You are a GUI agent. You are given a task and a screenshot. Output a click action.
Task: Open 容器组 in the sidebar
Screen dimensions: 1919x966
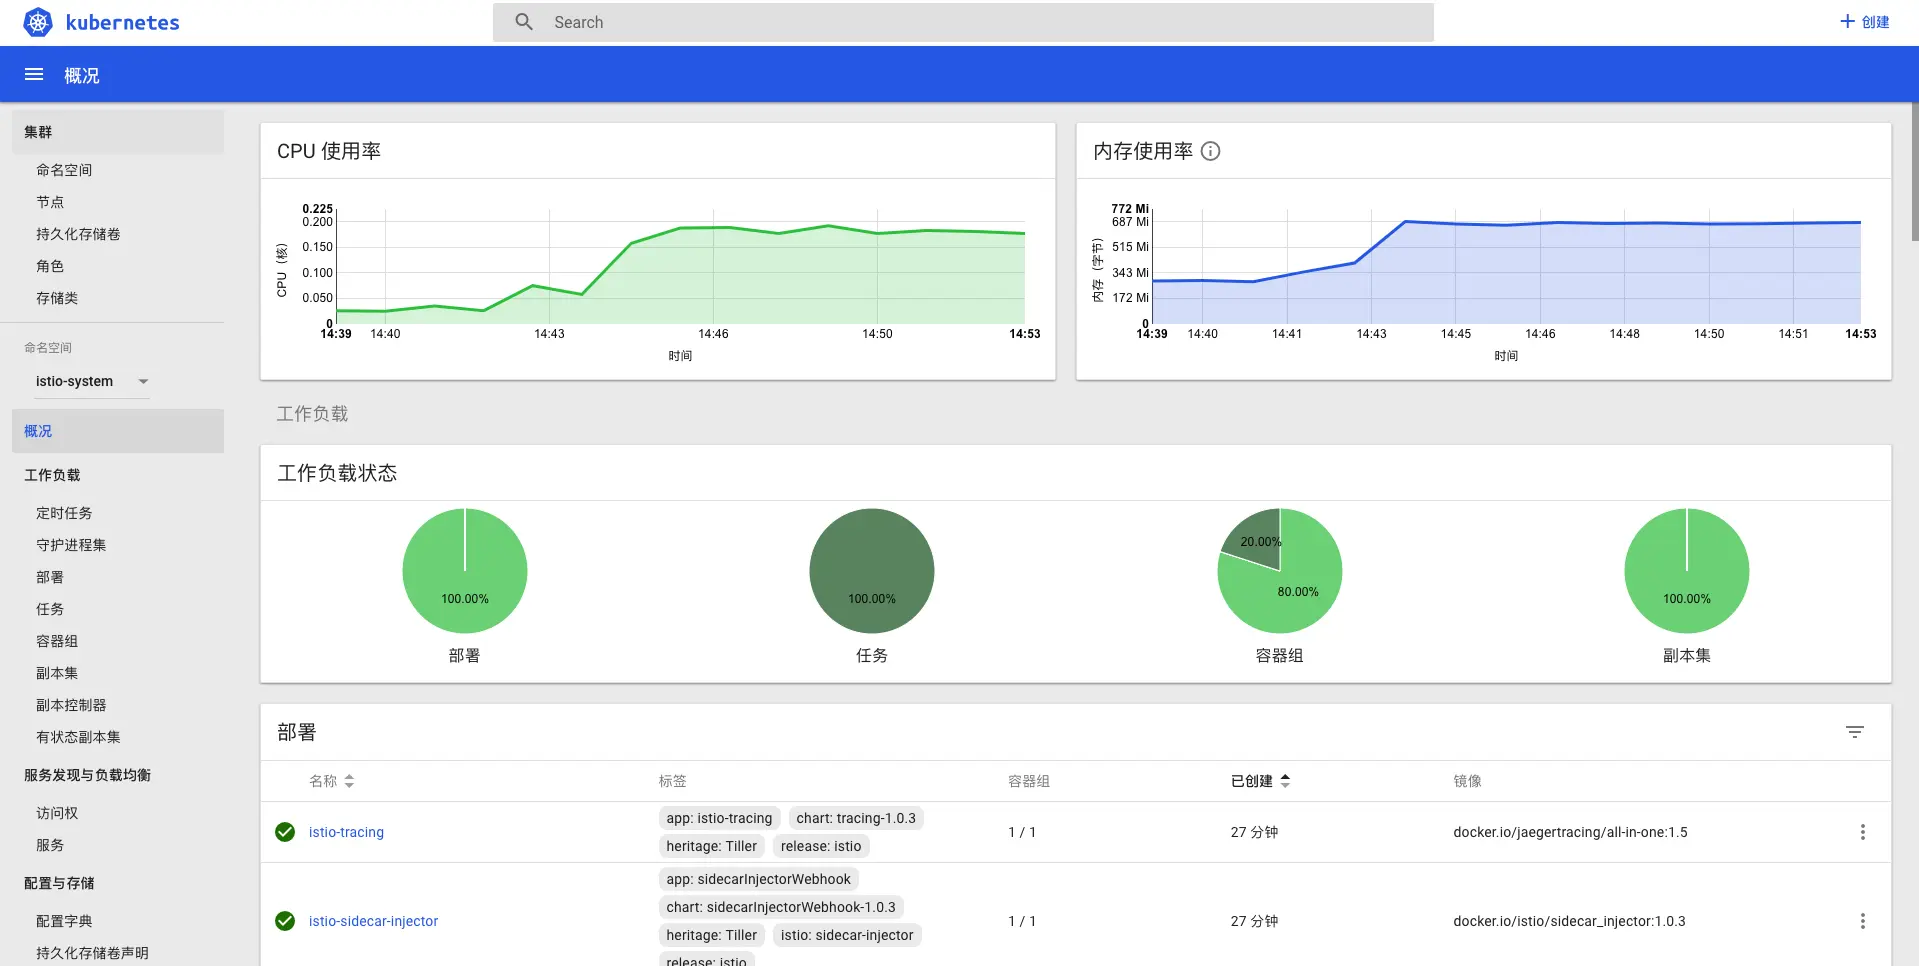[x=57, y=641]
